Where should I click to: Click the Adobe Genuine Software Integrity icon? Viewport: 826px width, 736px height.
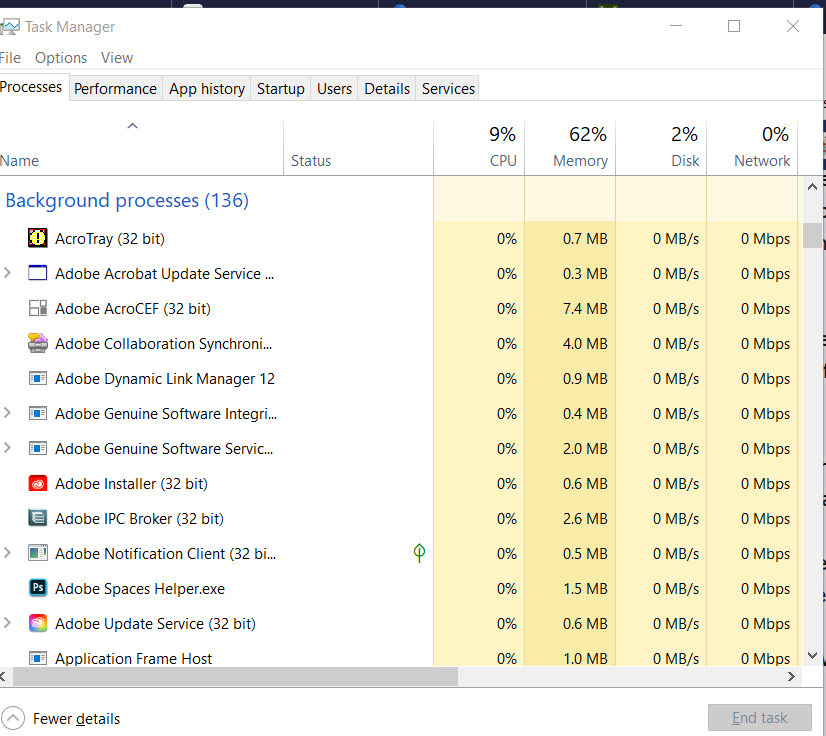37,413
